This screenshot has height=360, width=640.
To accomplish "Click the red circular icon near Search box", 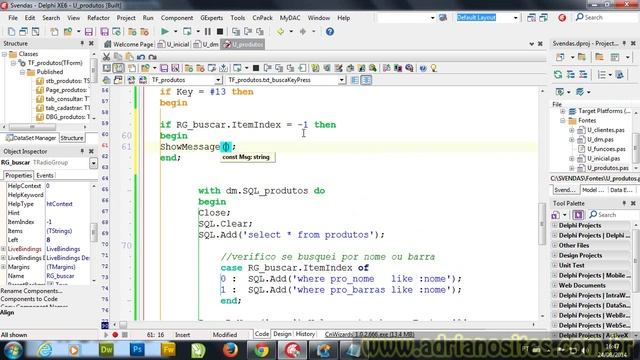I will pyautogui.click(x=562, y=18).
